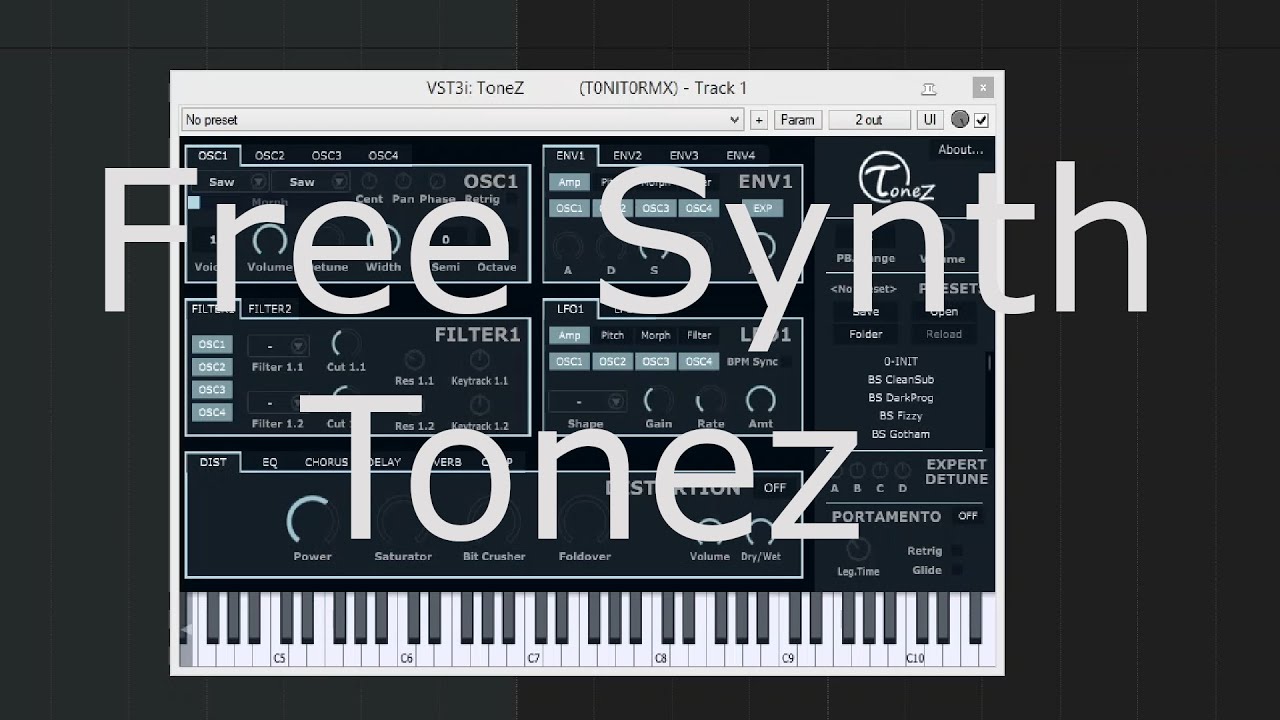Click the LFO Amt knob
The width and height of the screenshot is (1280, 720).
click(761, 401)
